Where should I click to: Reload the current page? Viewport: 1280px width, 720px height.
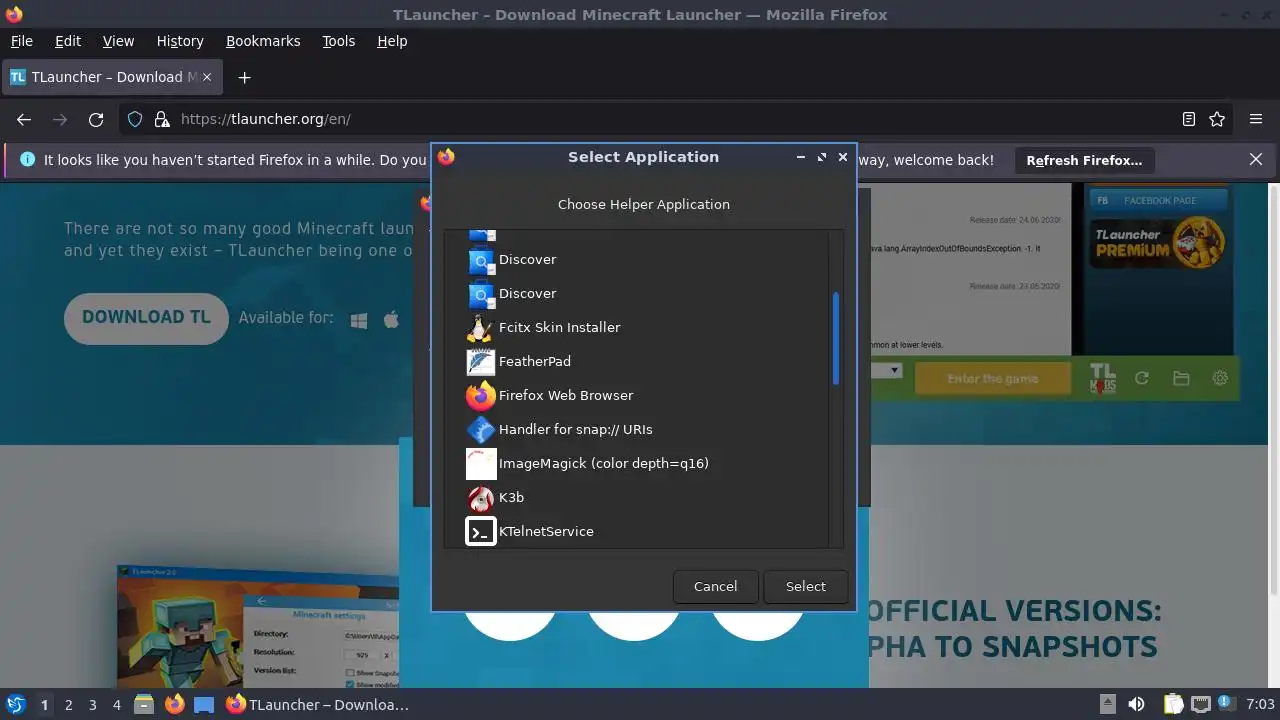[x=96, y=119]
